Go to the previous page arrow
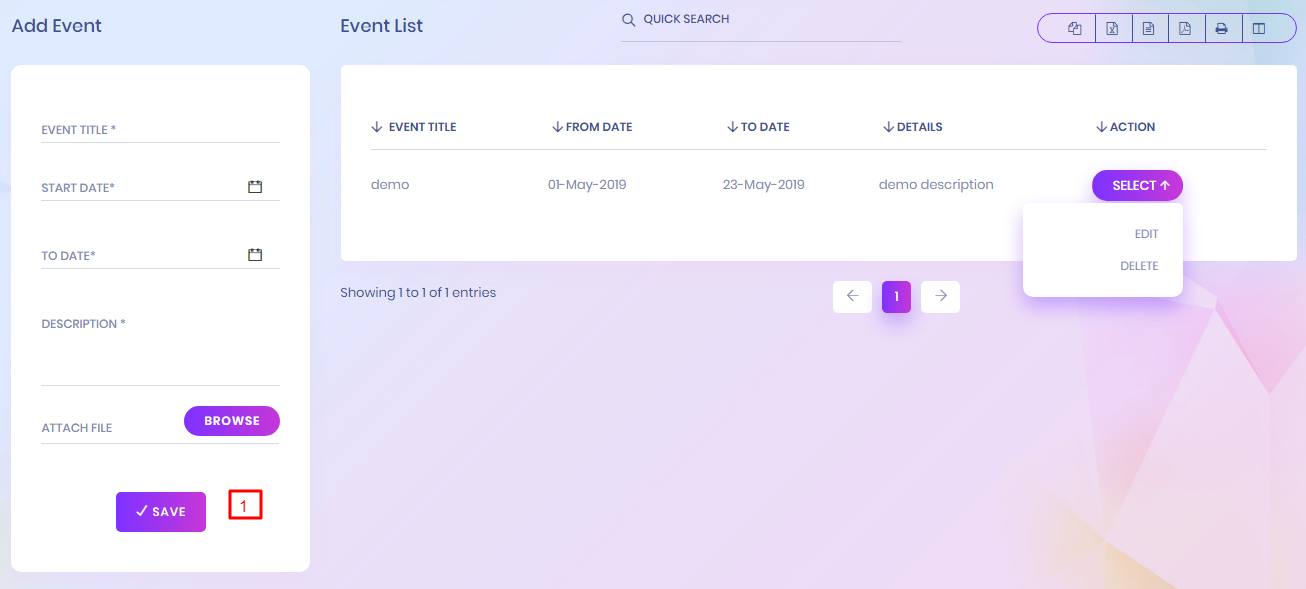 (x=852, y=296)
